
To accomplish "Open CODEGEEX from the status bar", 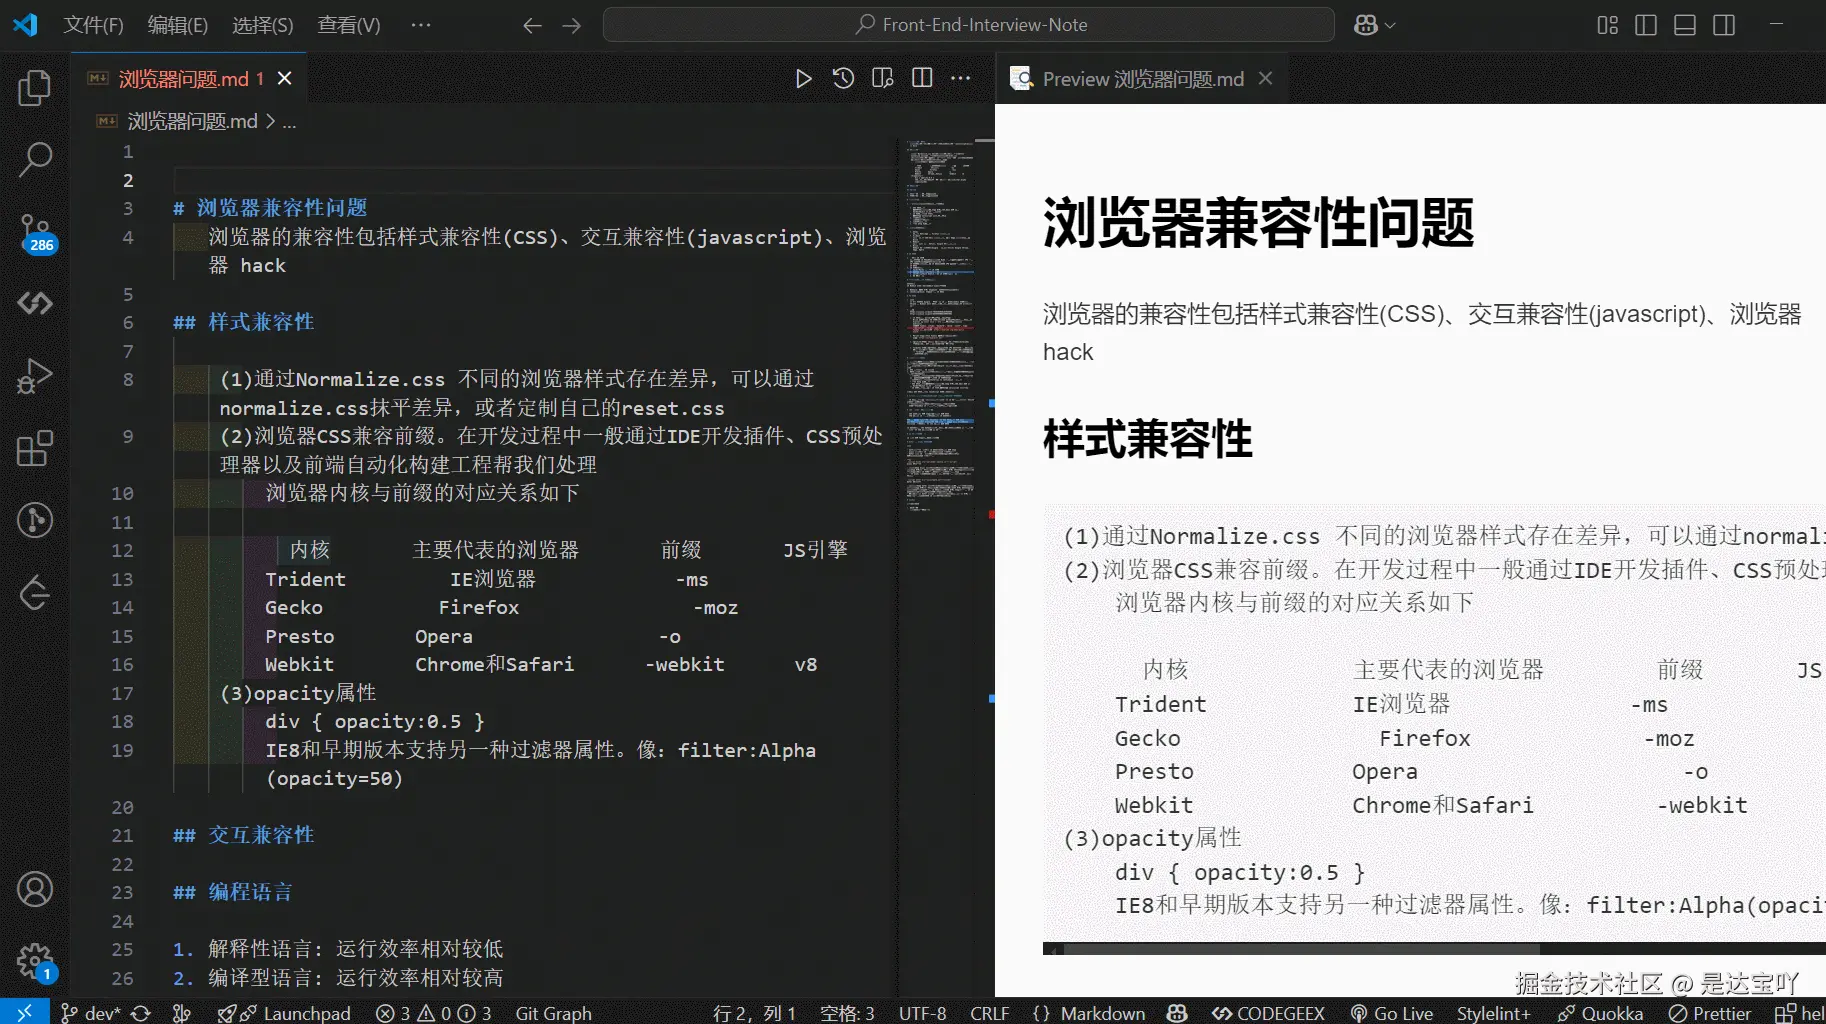I will pos(1267,1012).
